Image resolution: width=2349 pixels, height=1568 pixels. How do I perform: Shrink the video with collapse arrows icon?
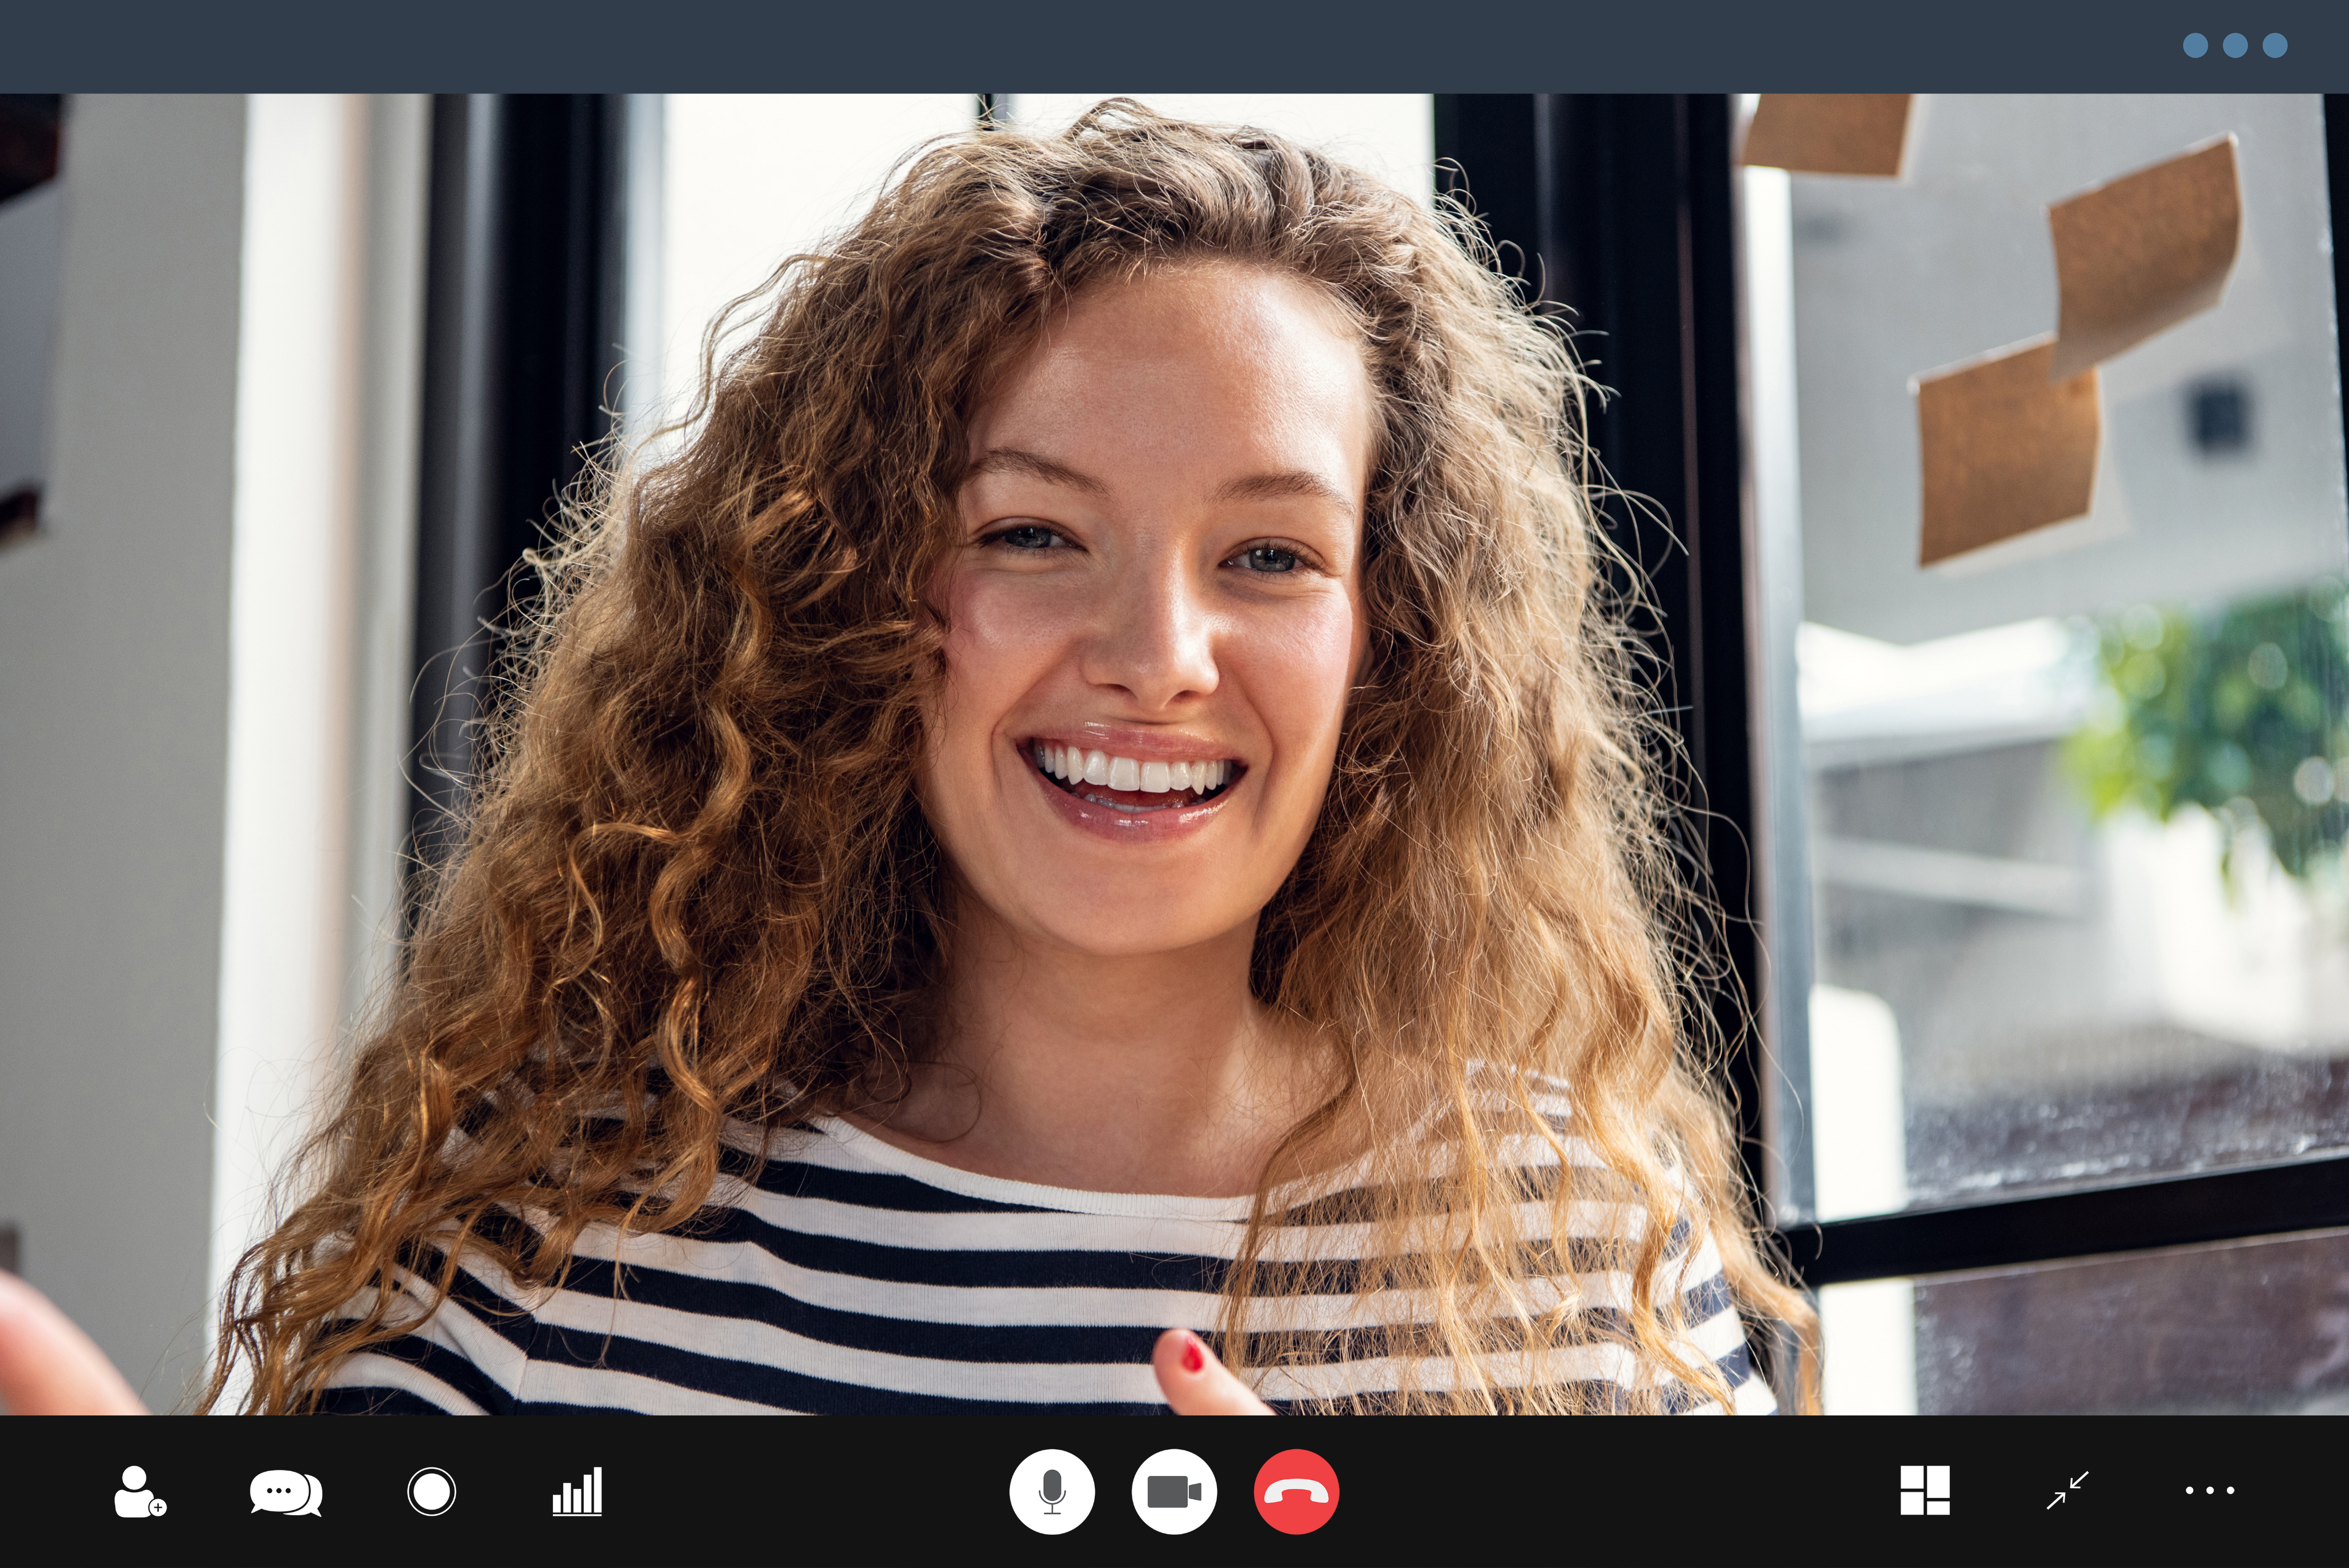coord(2067,1490)
